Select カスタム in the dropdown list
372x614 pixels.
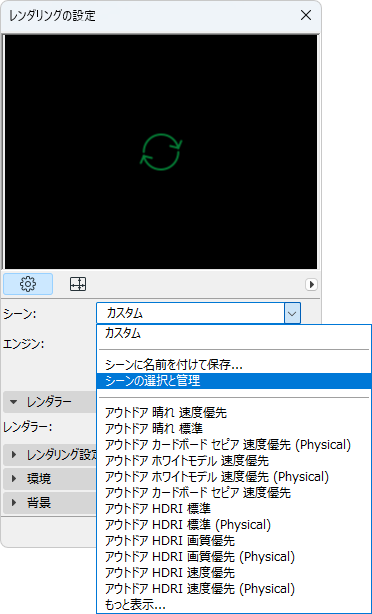(x=234, y=334)
